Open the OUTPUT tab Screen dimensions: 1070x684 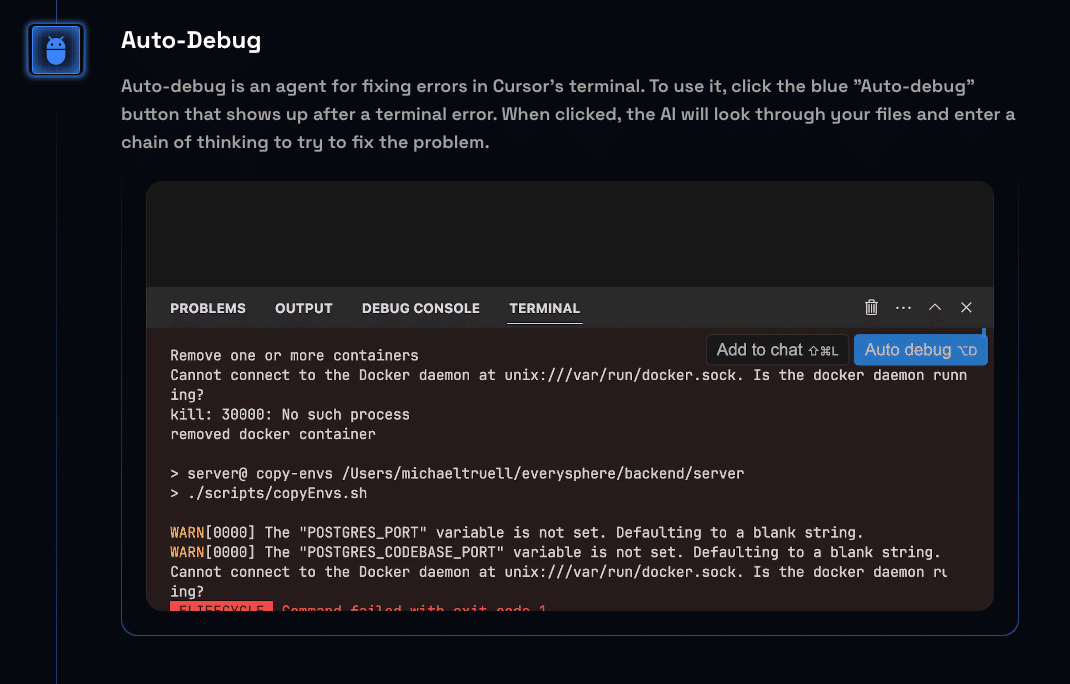(304, 308)
